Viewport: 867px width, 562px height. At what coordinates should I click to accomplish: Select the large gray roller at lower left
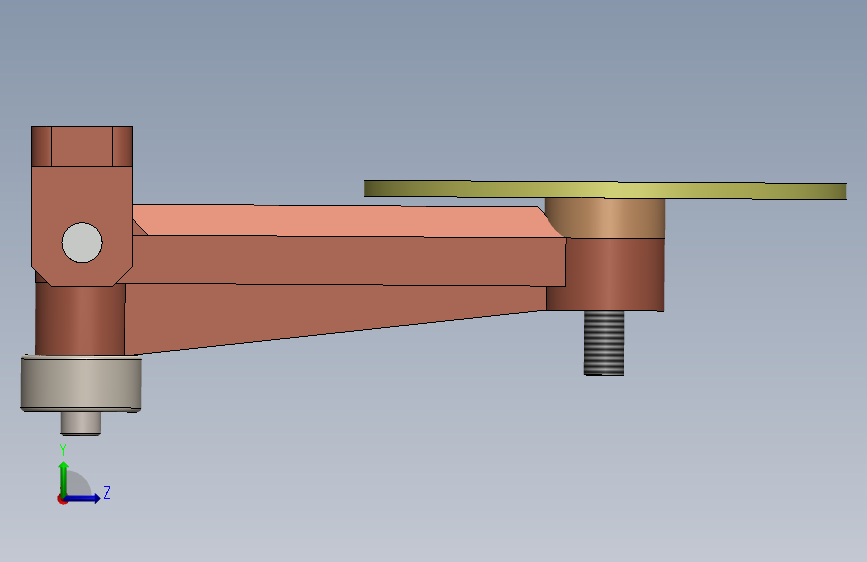tap(81, 384)
